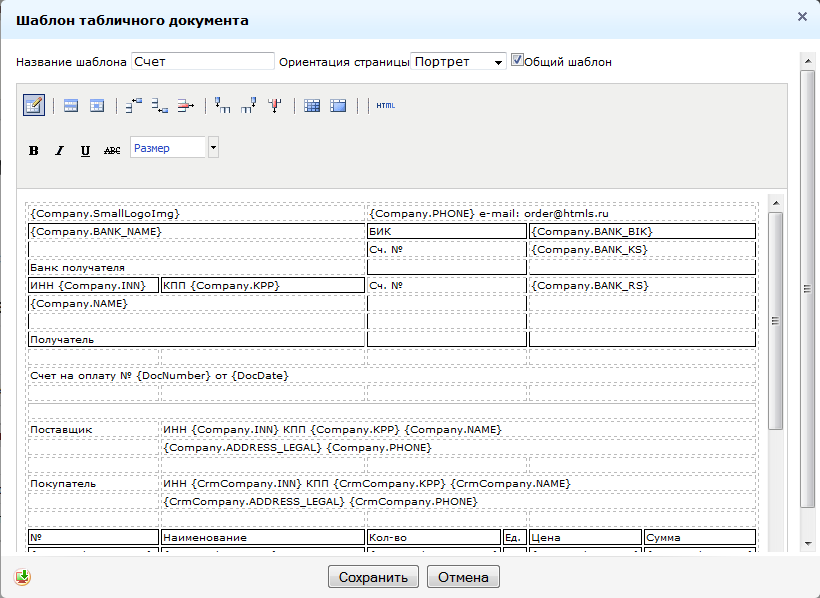The height and width of the screenshot is (598, 820).
Task: Click the delete row icon
Action: [x=186, y=105]
